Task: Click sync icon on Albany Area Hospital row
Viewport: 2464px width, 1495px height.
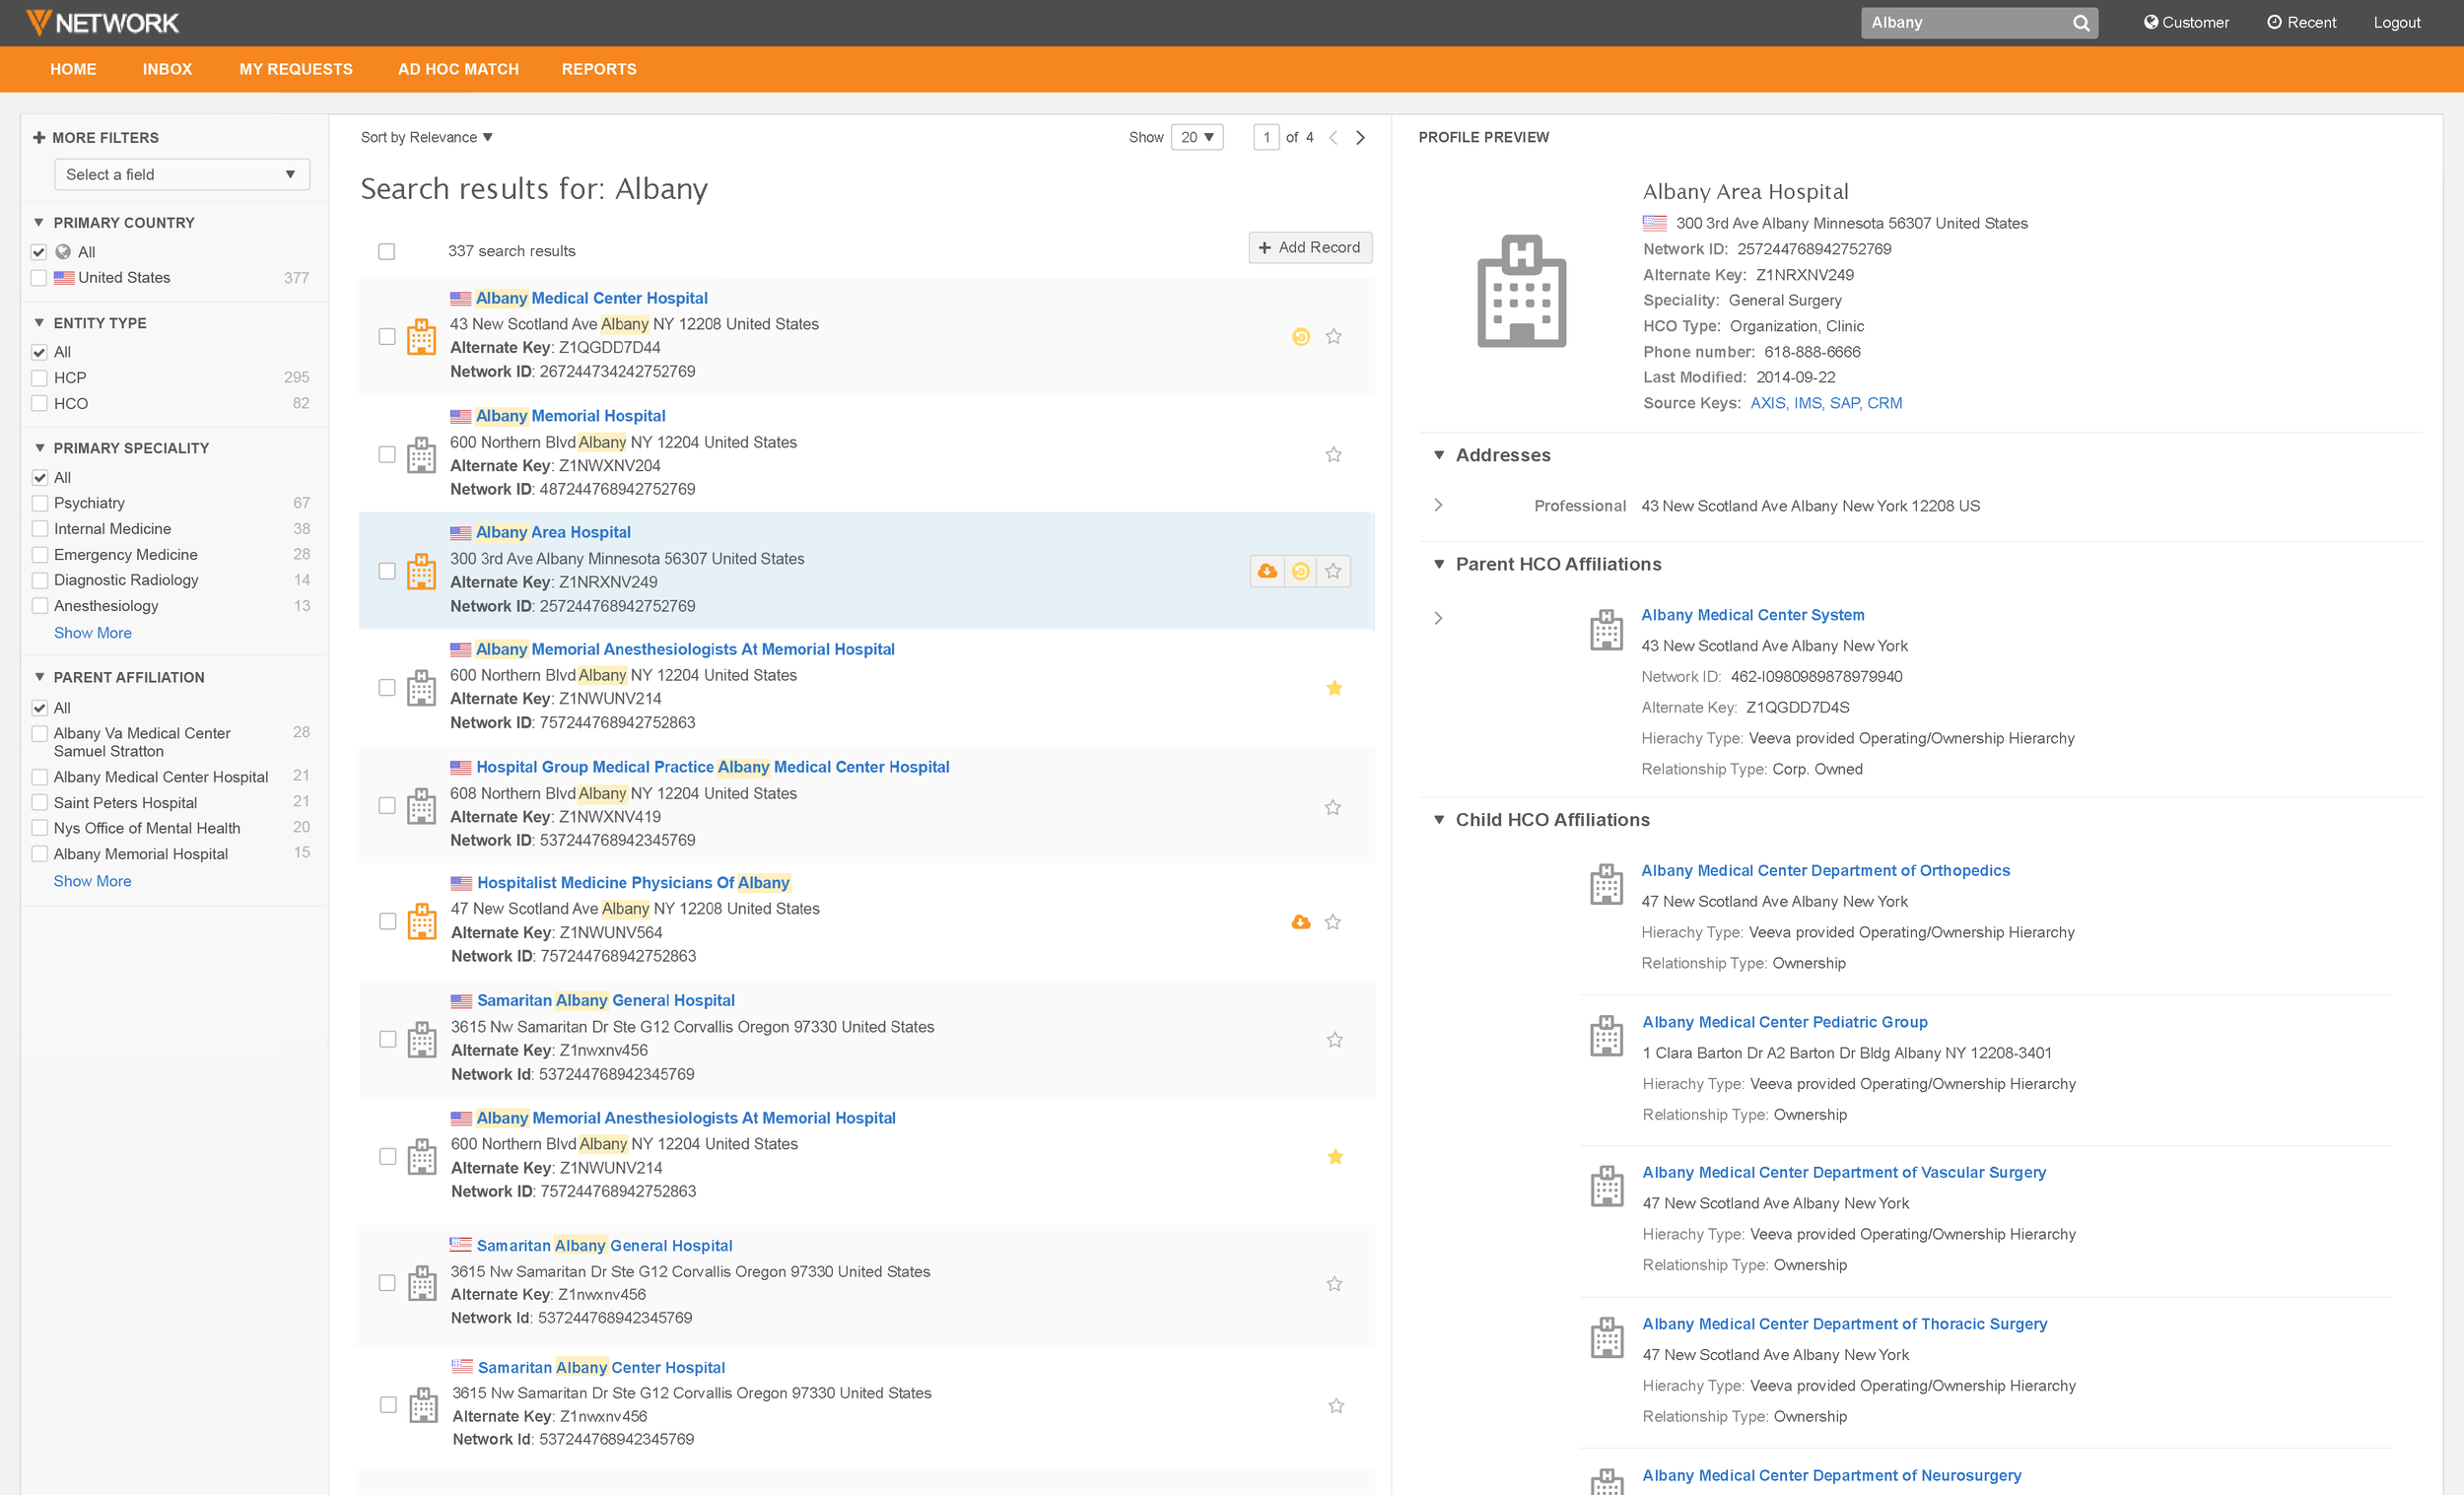Action: coord(1300,571)
